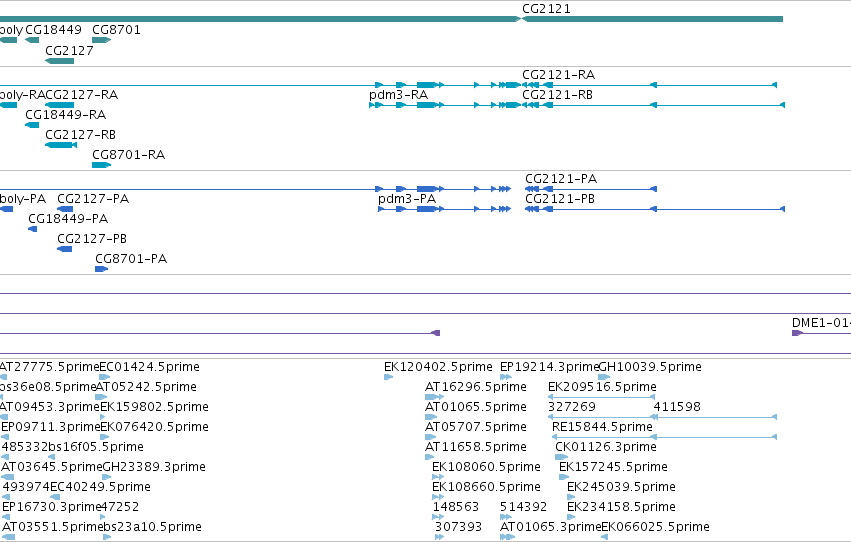Click the AT01065.5prime EST
The image size is (851, 542).
(431, 417)
